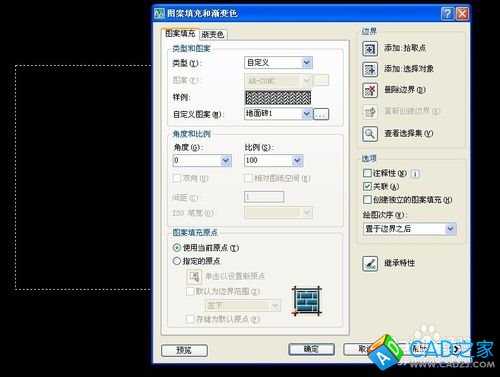Toggle the Double (双向) checkbox
This screenshot has width=500, height=377.
177,178
